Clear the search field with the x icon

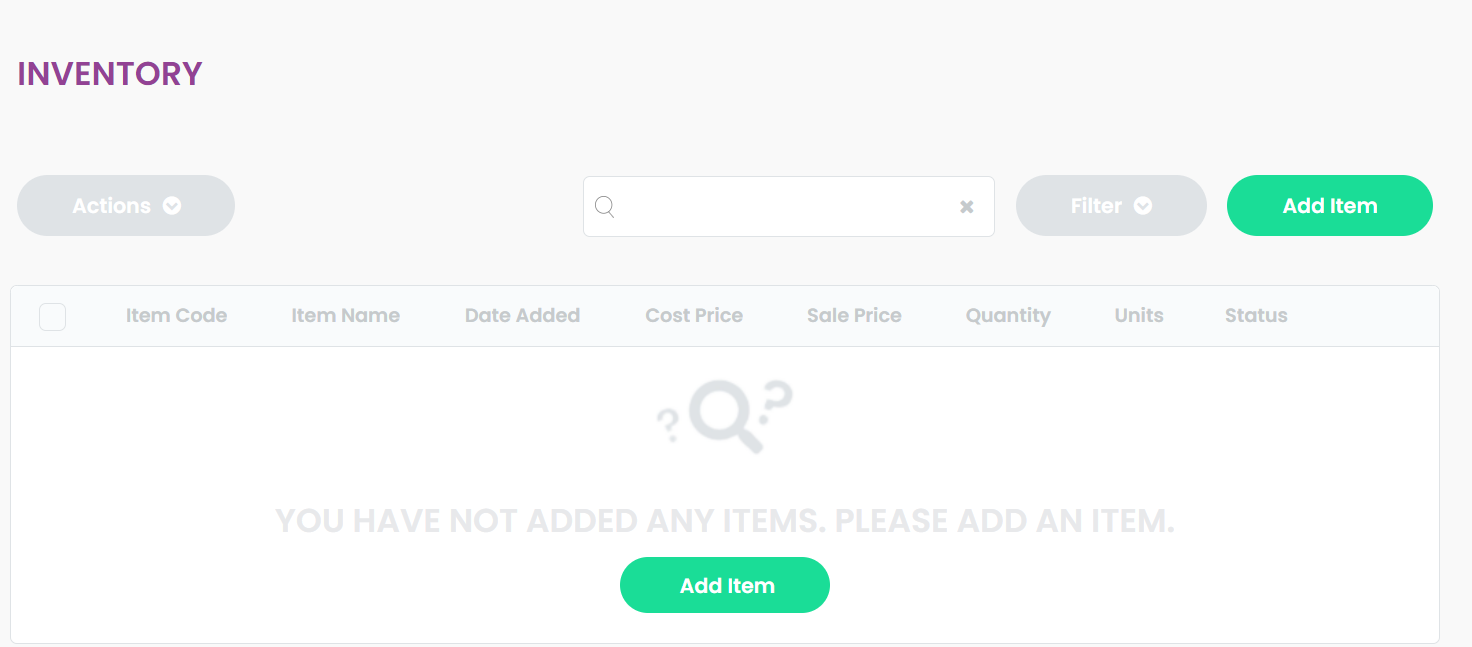tap(967, 207)
